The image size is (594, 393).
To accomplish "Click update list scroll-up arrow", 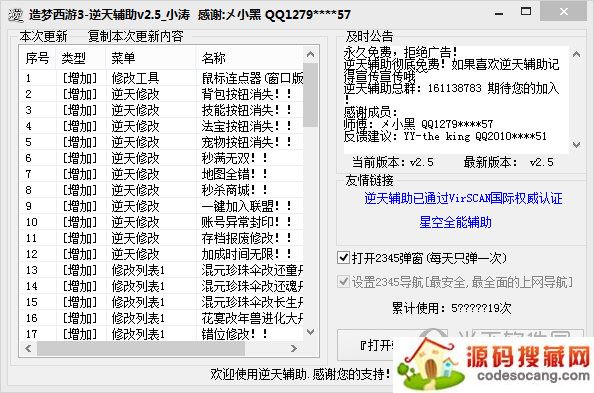I will click(311, 55).
